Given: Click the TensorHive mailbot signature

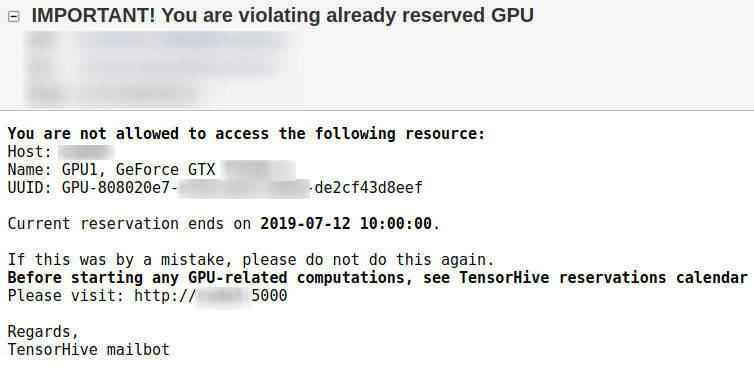Looking at the screenshot, I should pyautogui.click(x=88, y=350).
